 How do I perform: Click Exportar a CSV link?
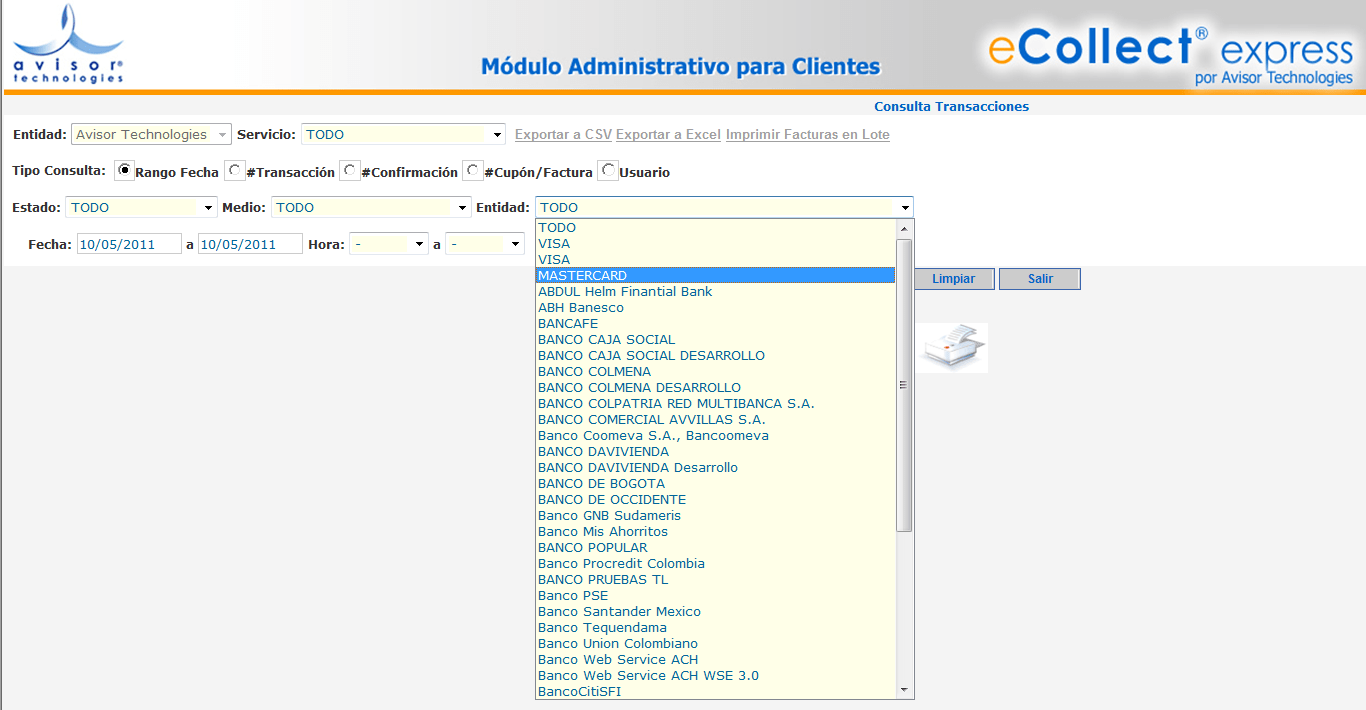563,134
